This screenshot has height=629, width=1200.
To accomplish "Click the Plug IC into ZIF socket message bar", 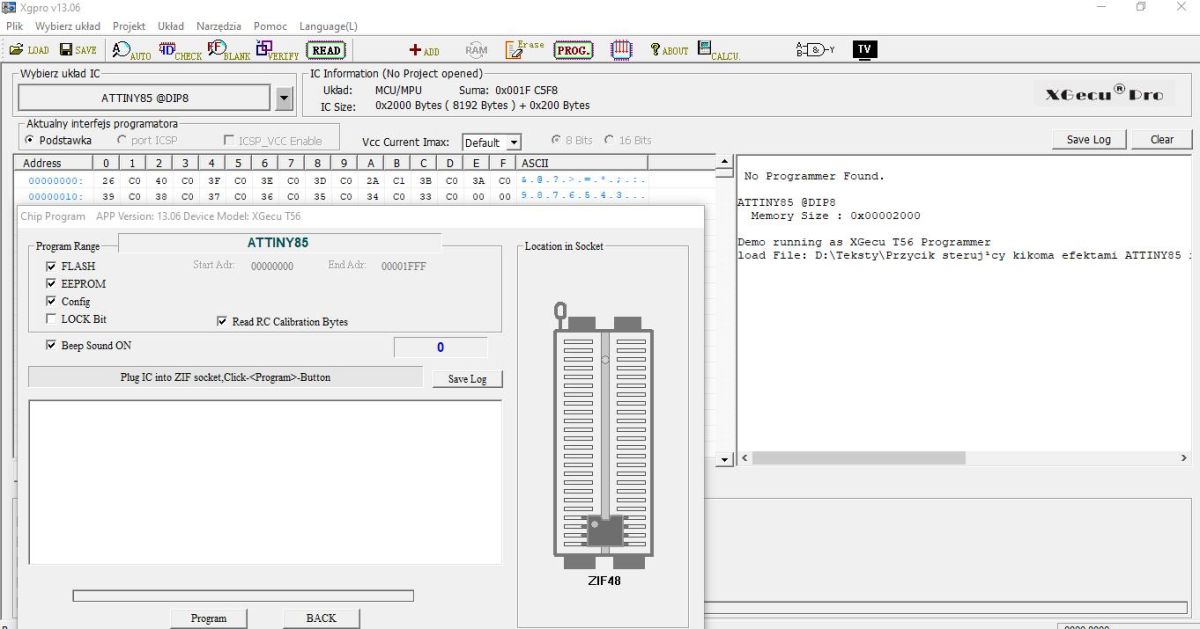I will [x=225, y=377].
